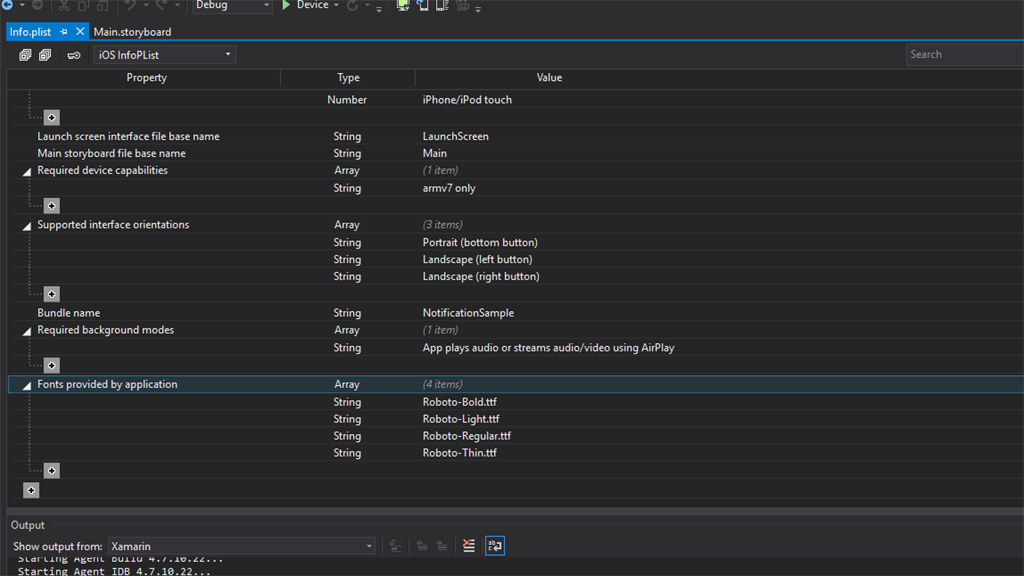Add new item under Fonts provided by application
This screenshot has width=1024, height=576.
[52, 471]
